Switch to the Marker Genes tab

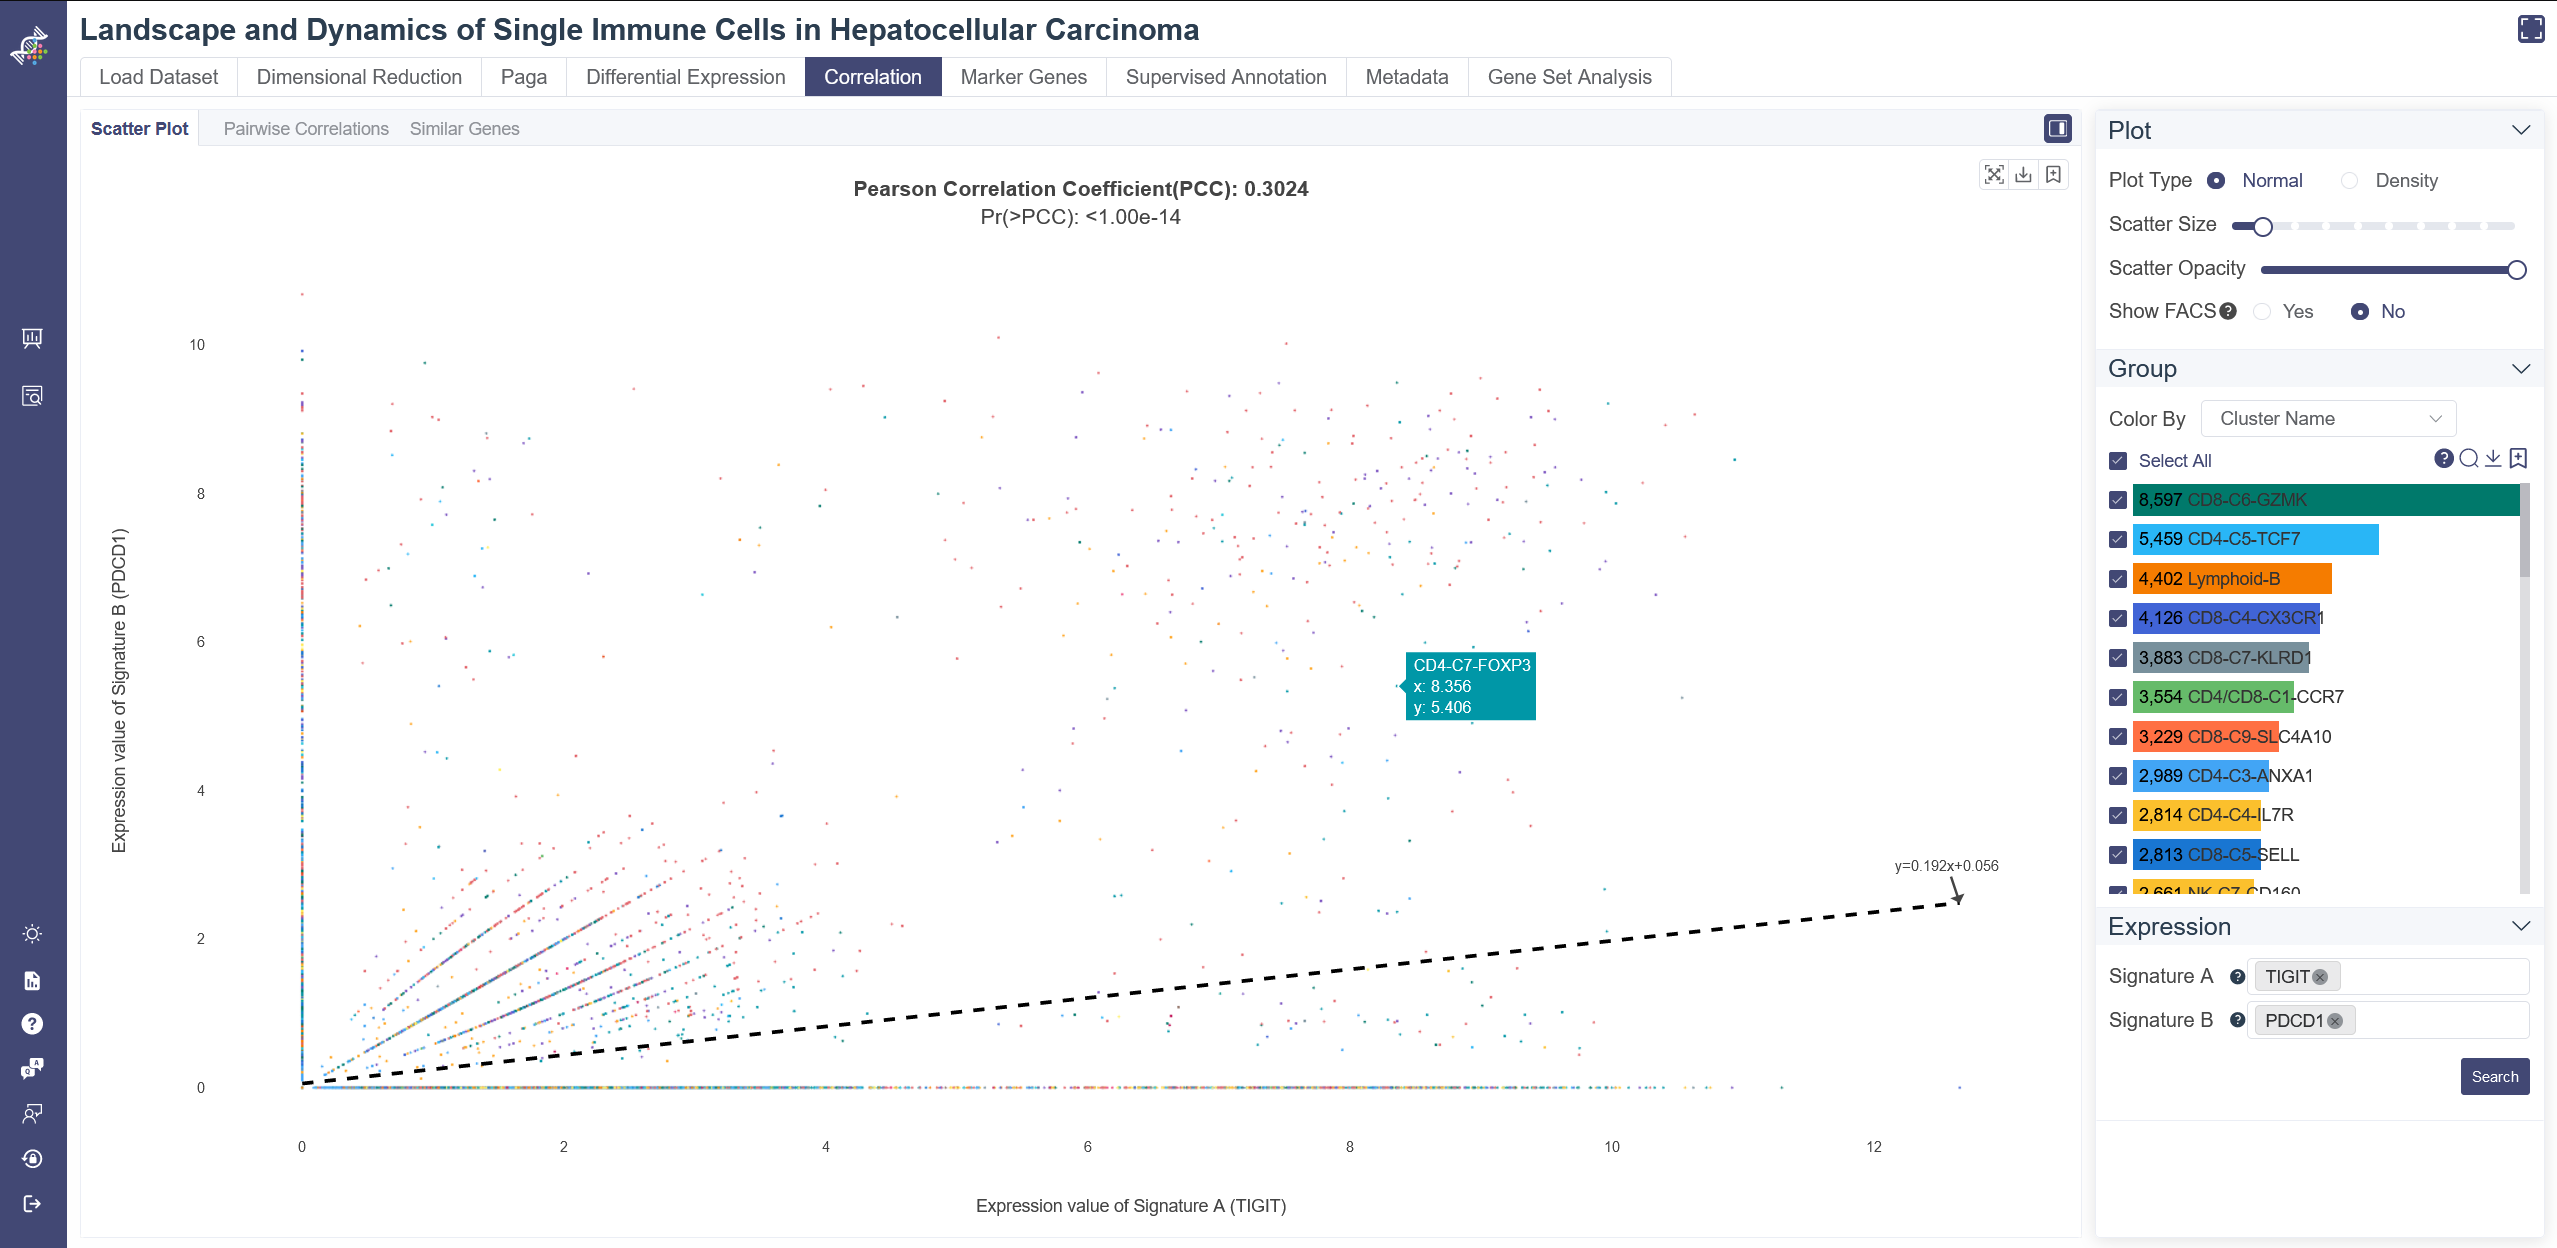click(x=1023, y=77)
